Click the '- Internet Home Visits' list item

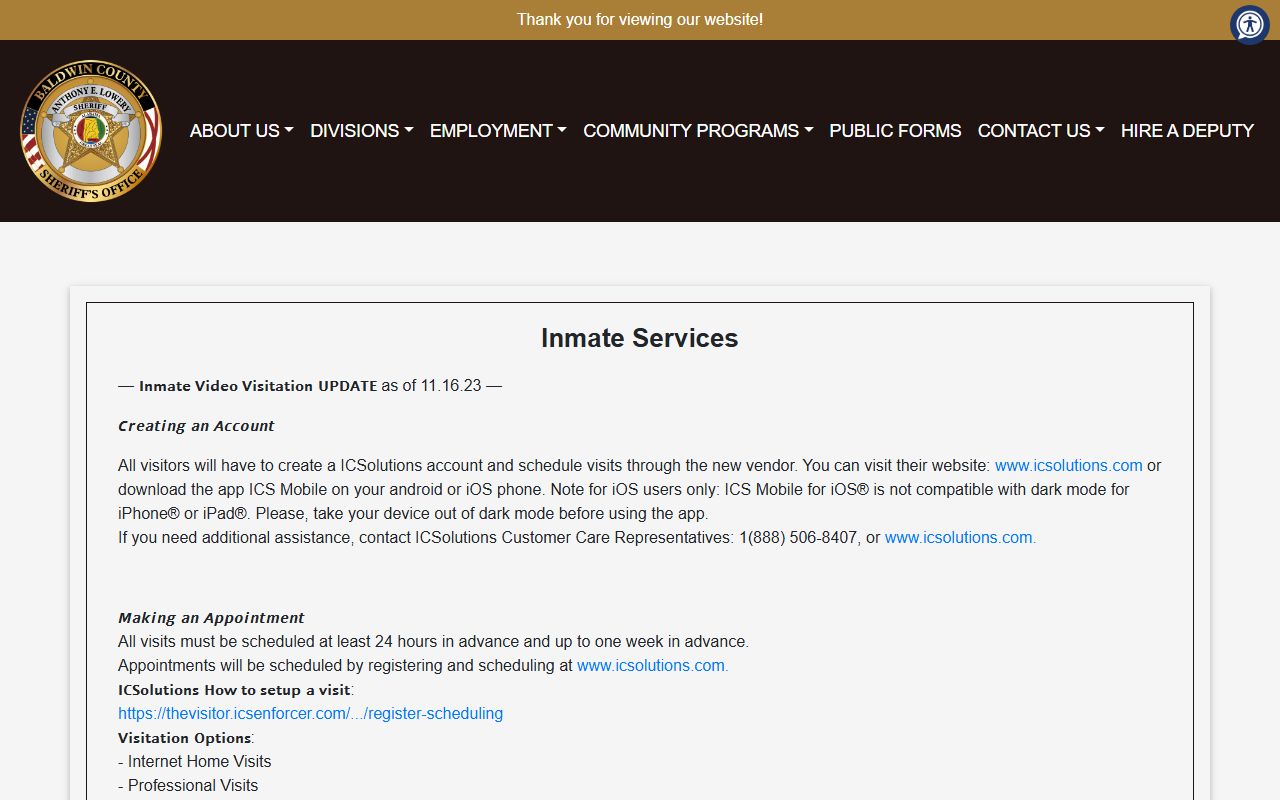(x=195, y=762)
